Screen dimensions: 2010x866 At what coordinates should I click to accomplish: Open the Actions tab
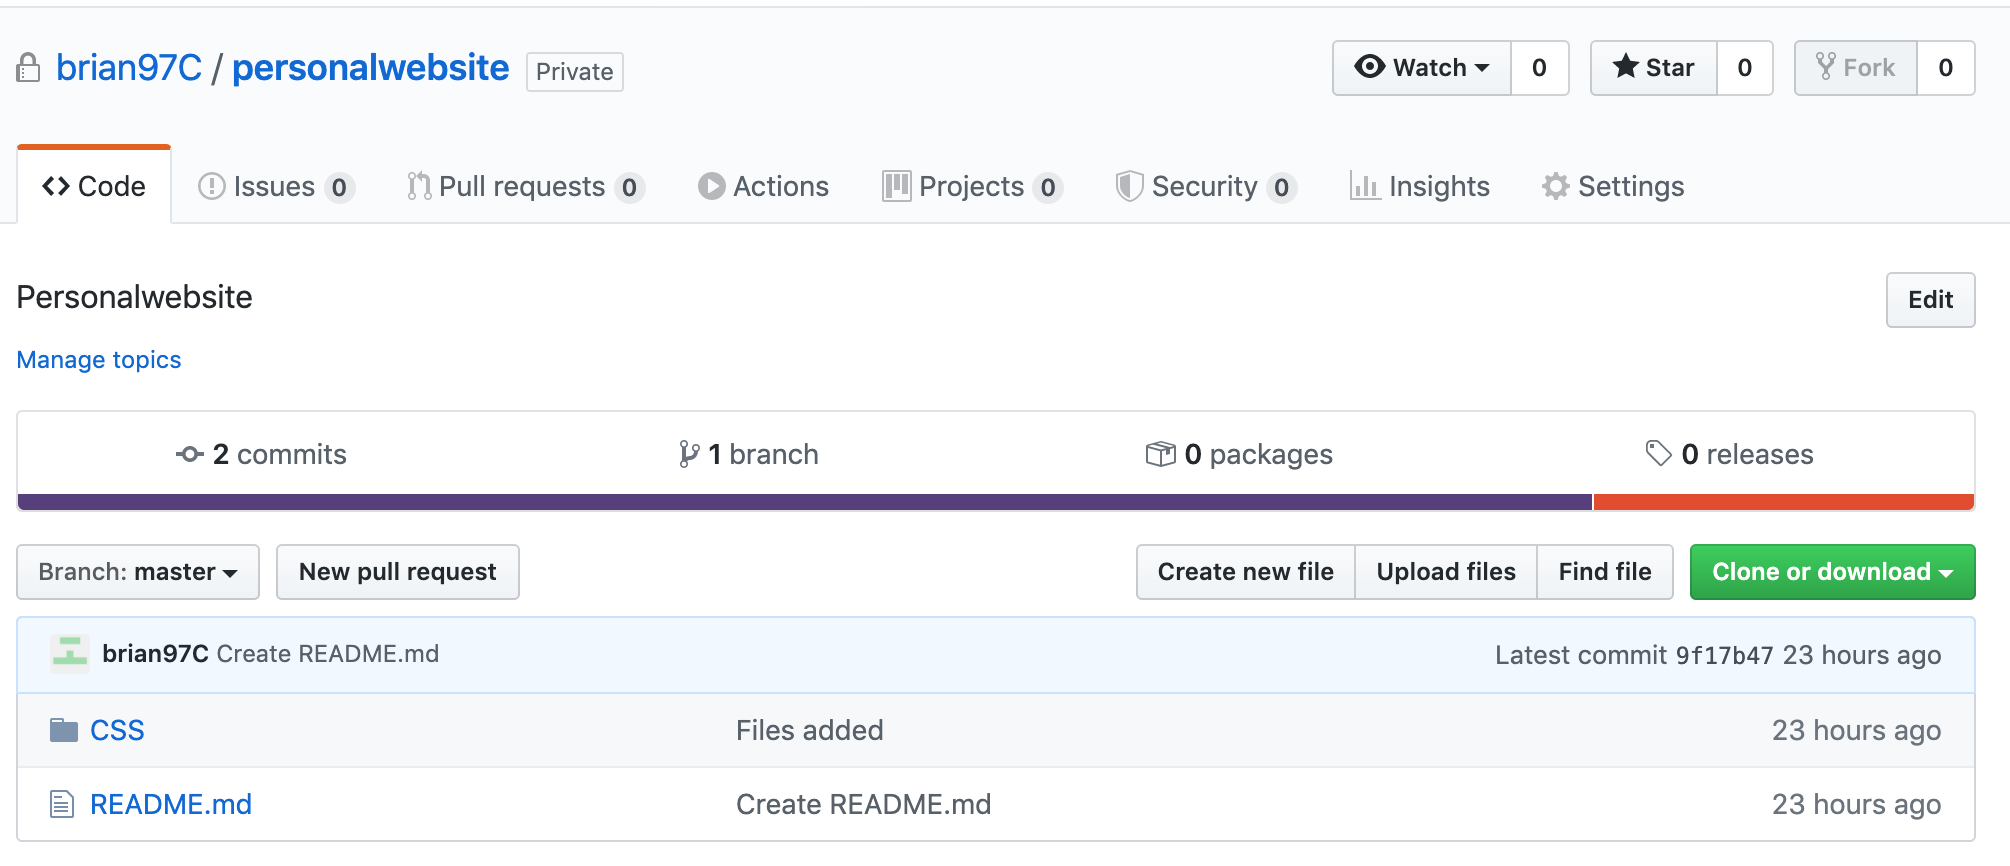tap(763, 186)
